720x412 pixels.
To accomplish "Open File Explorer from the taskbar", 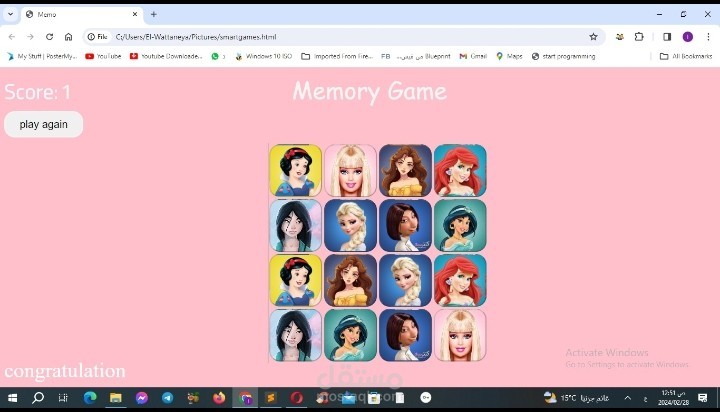I will [x=116, y=398].
